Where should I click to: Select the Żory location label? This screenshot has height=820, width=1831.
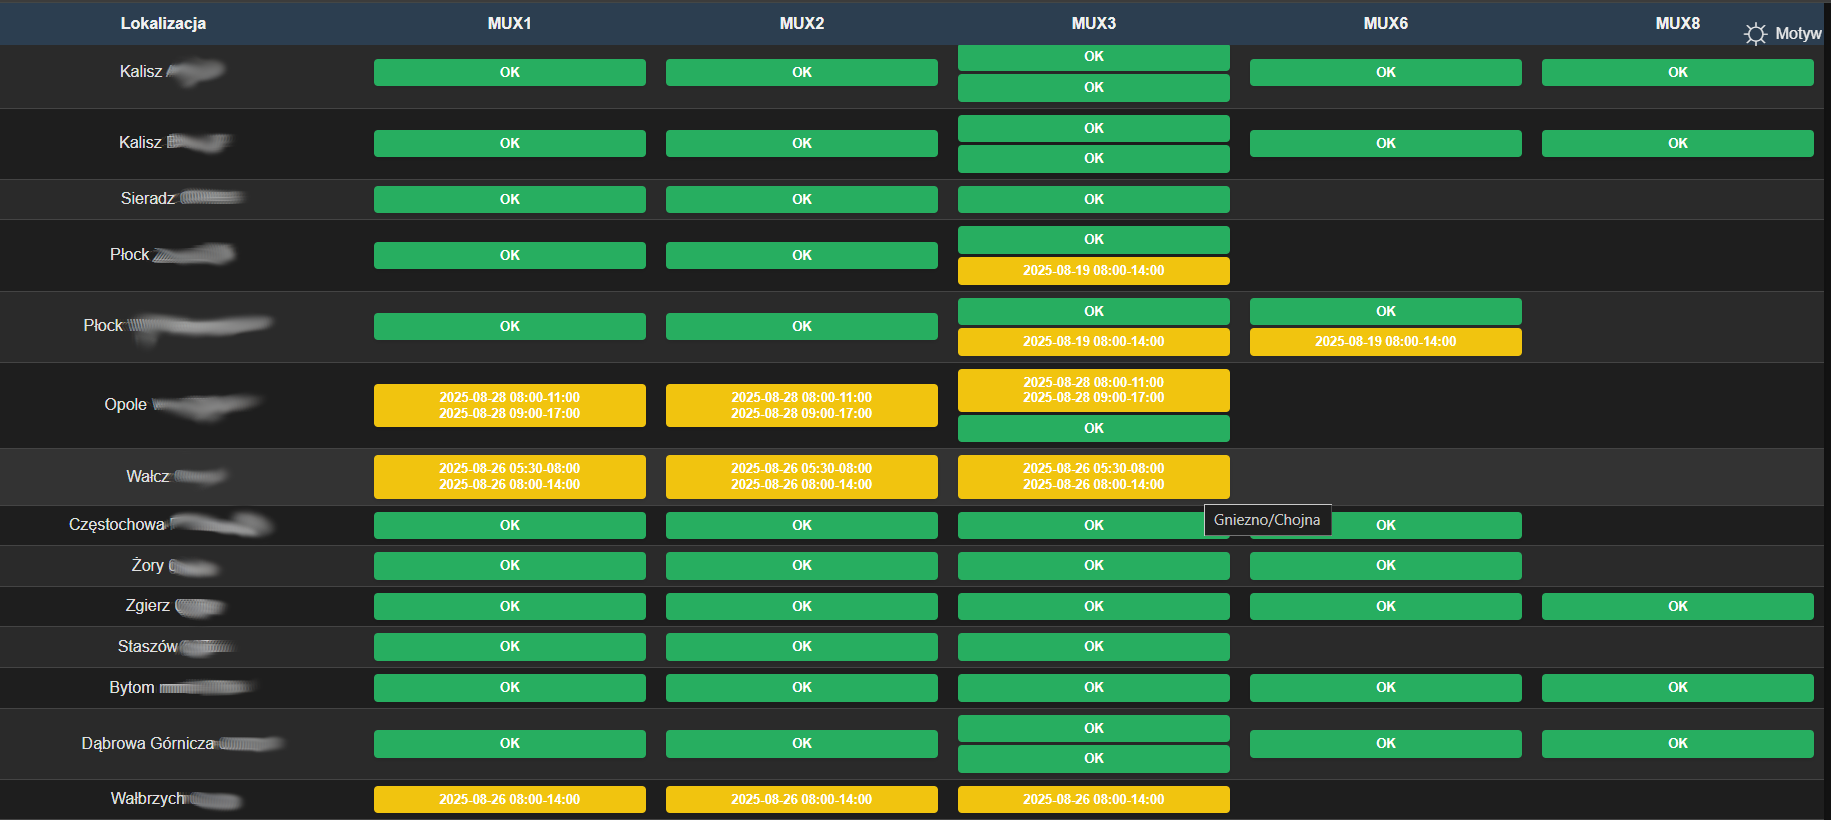click(x=148, y=565)
